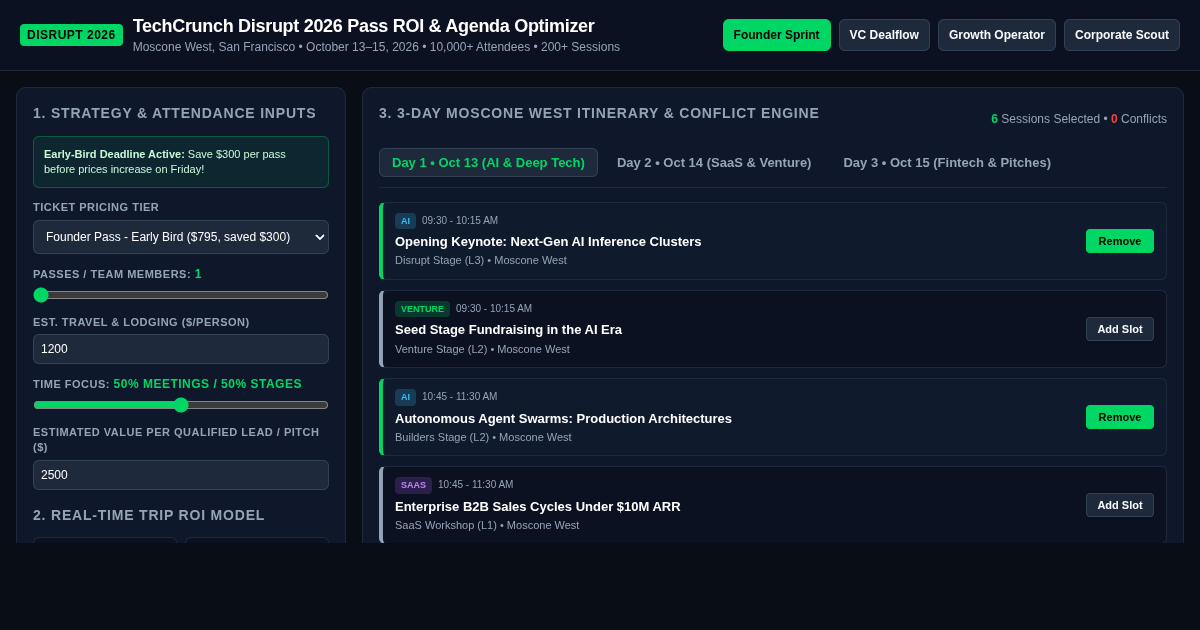Click the VENTURE tag on Seed Stage session
The height and width of the screenshot is (630, 1200).
coord(422,309)
